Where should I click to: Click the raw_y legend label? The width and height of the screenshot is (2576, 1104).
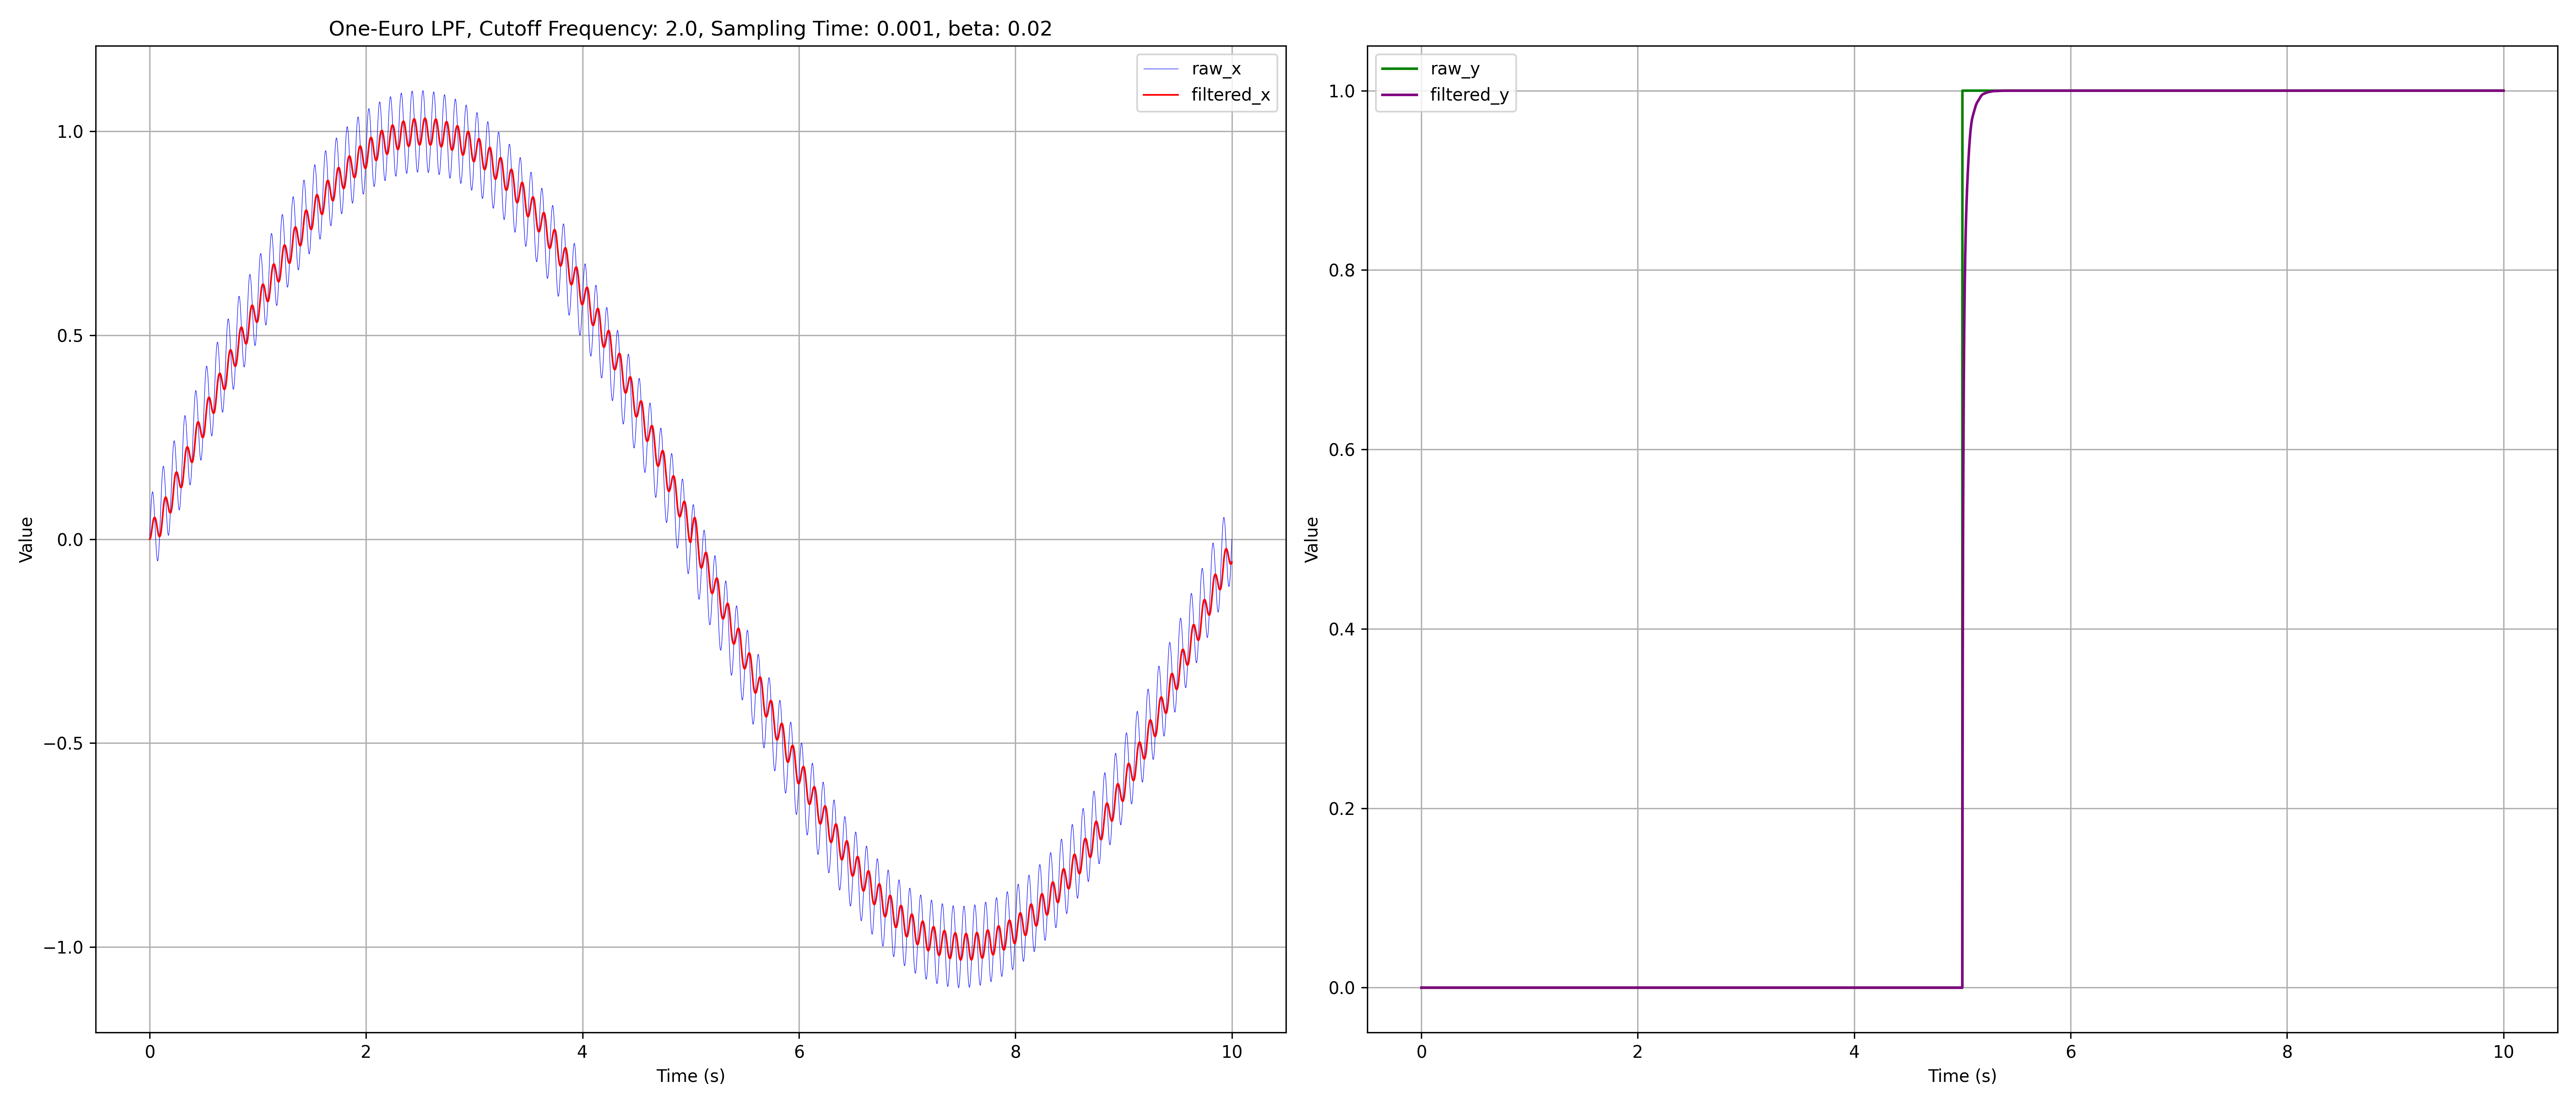(x=1454, y=69)
